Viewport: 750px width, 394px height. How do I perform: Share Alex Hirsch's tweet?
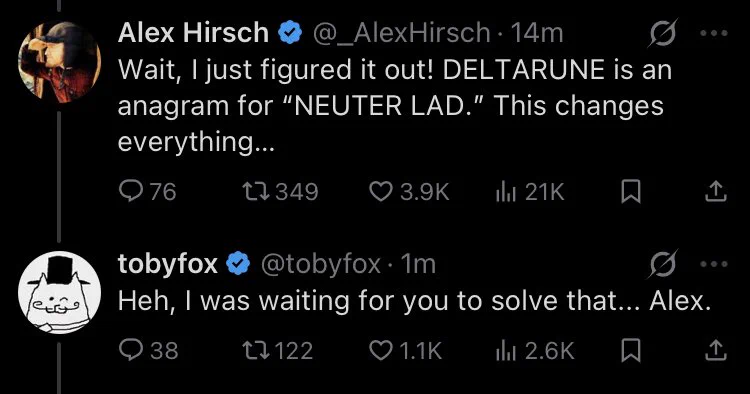(x=716, y=192)
